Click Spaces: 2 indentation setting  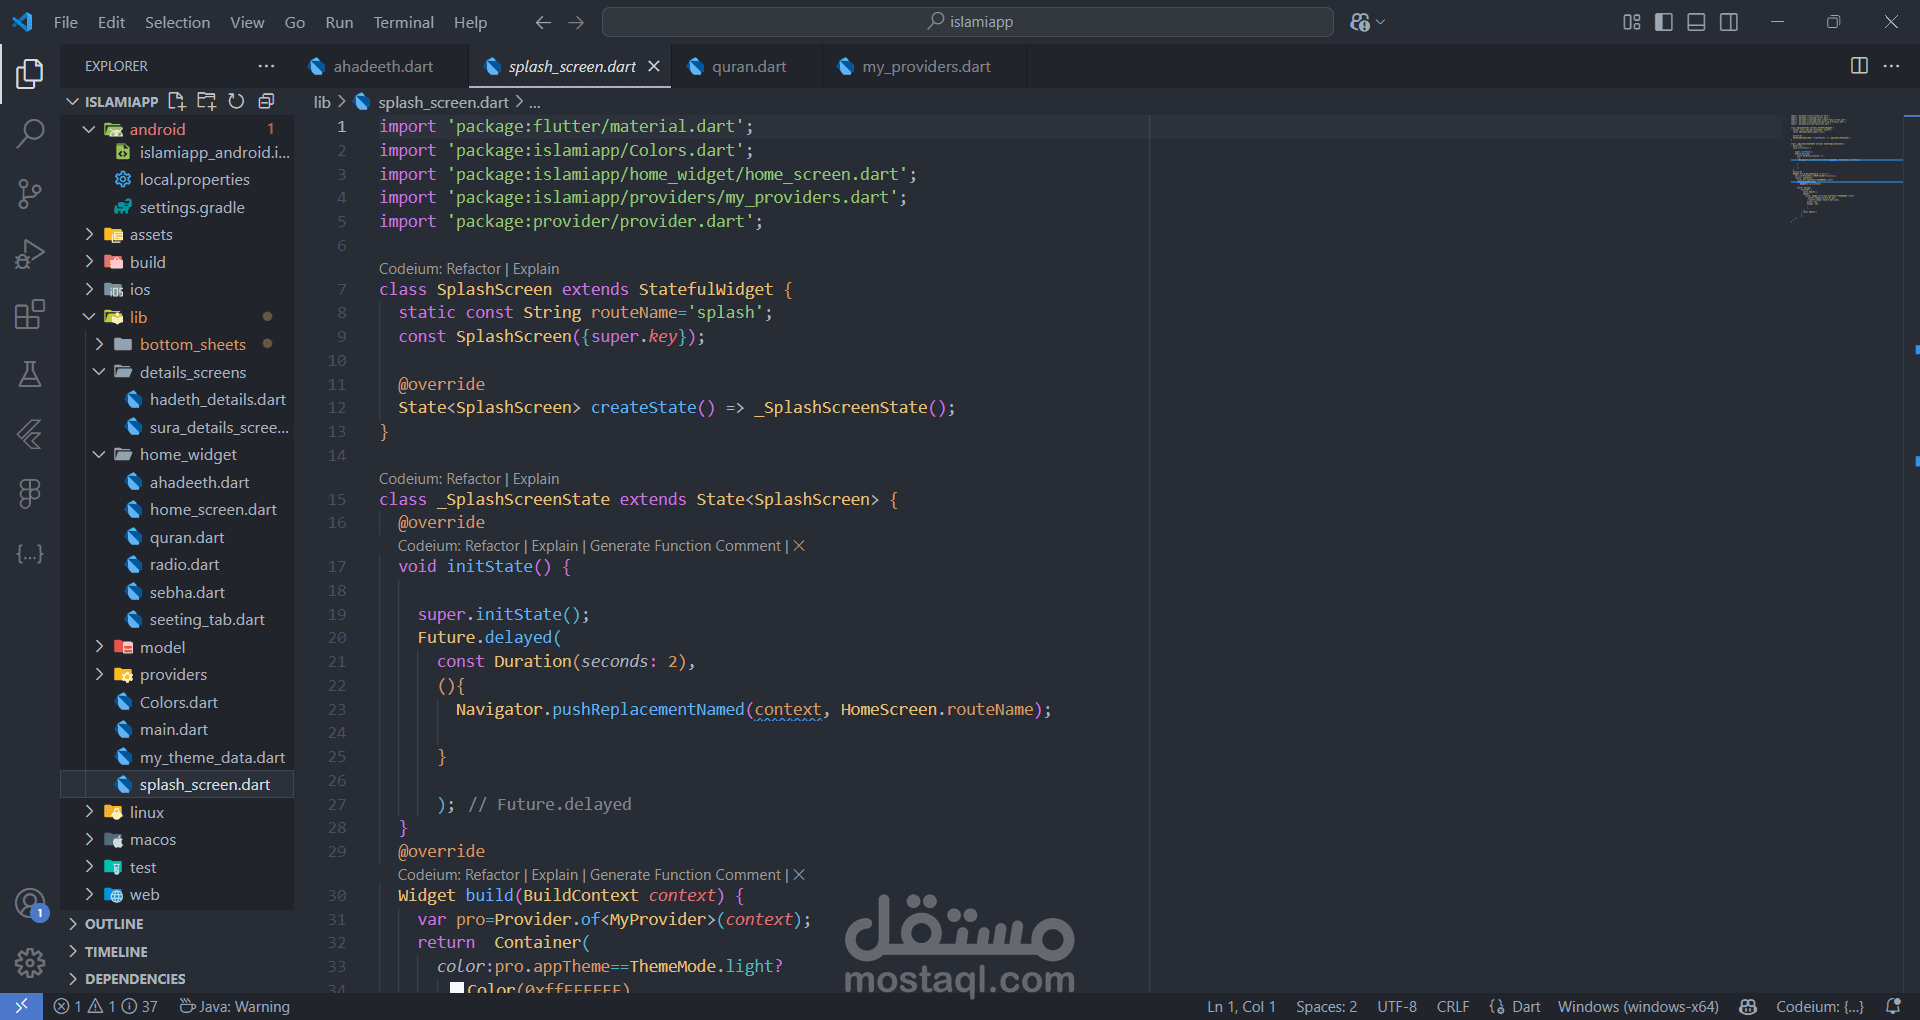coord(1326,1006)
